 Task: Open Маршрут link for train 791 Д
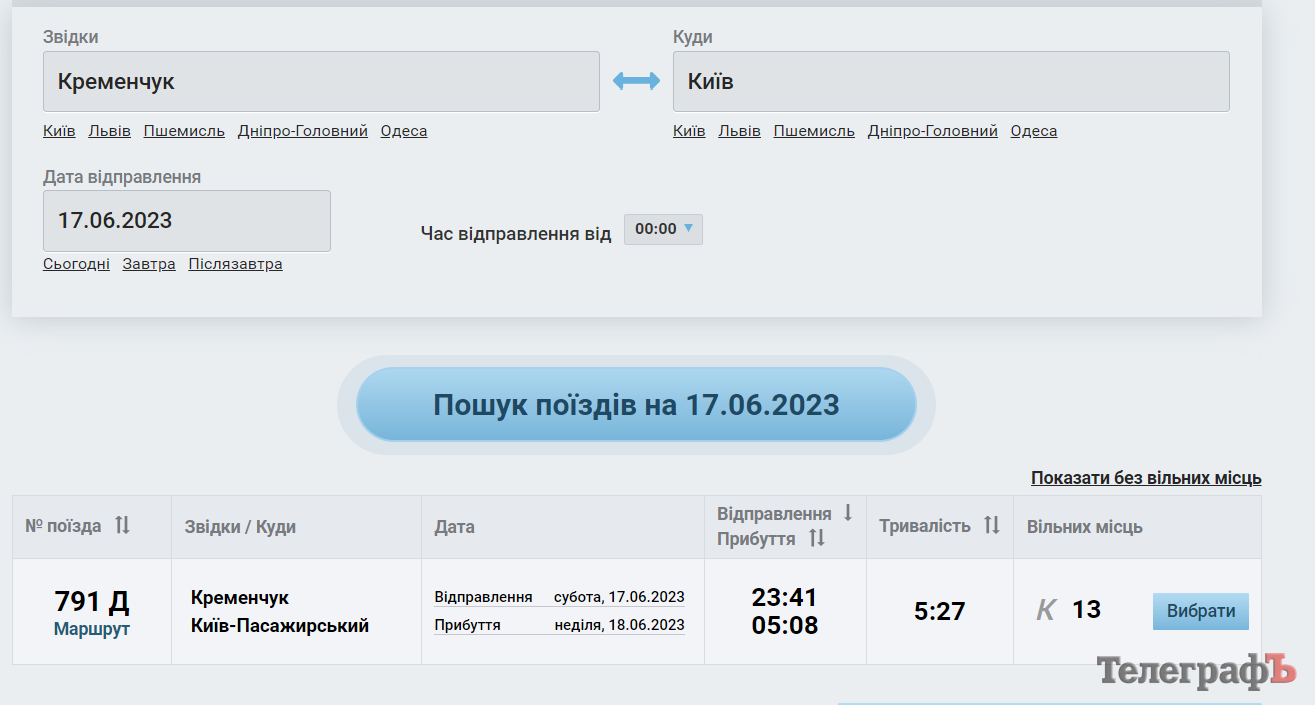[92, 629]
